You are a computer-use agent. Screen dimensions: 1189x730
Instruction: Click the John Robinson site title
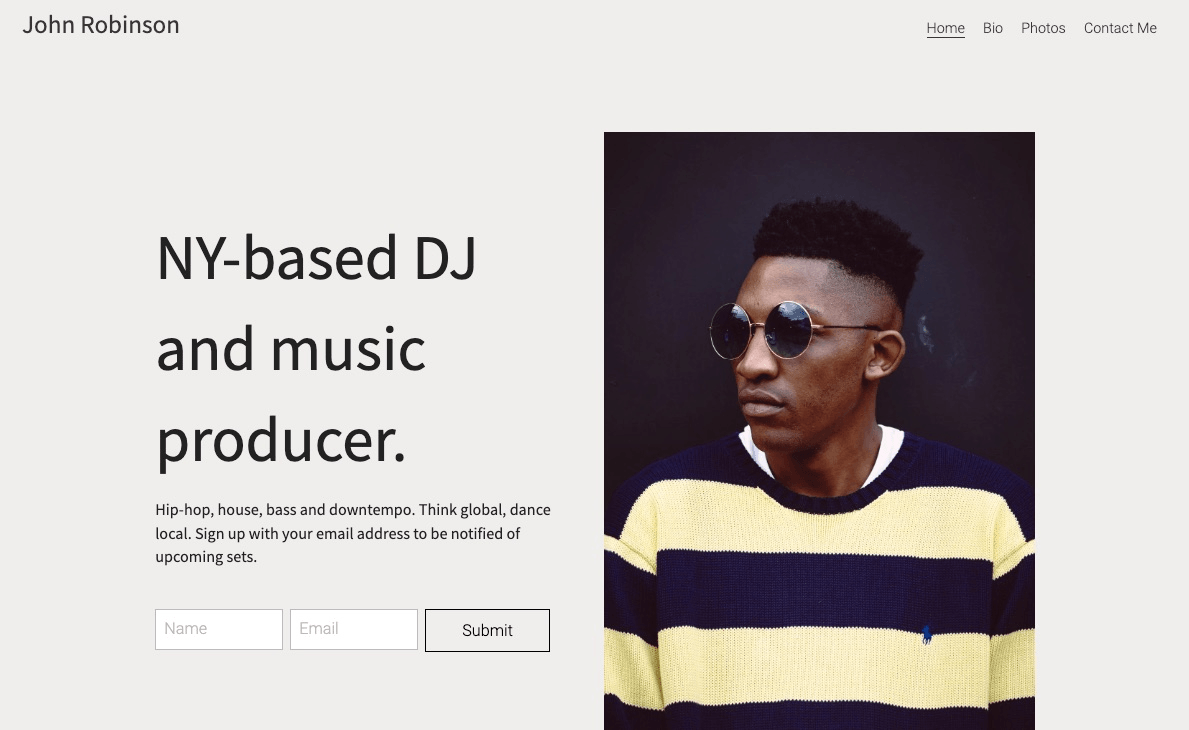100,24
